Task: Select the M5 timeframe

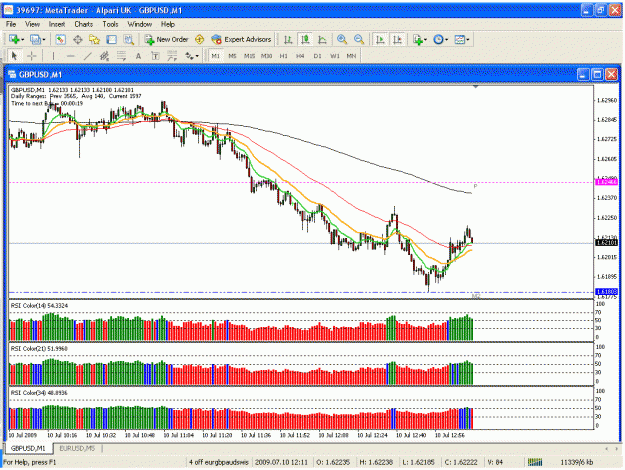Action: (x=232, y=56)
